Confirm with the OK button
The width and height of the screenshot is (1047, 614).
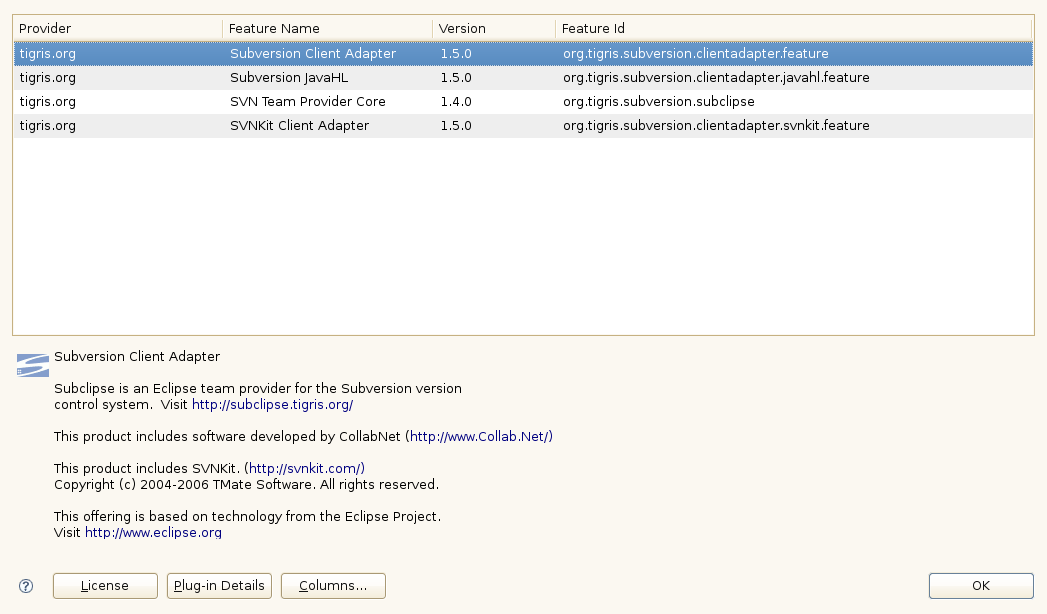pos(981,586)
